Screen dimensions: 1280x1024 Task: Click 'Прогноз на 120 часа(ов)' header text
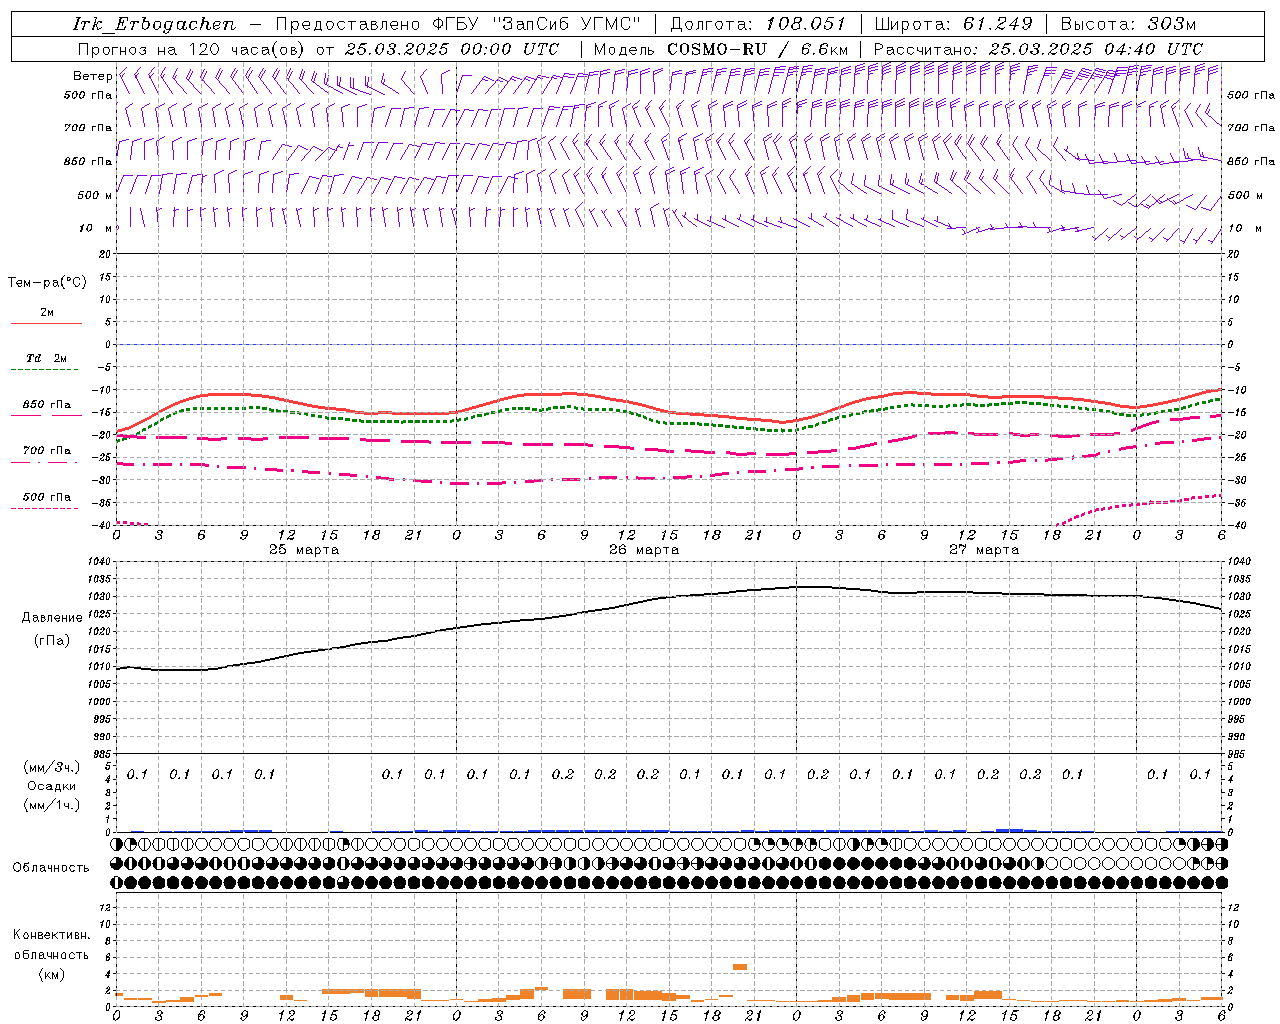pyautogui.click(x=193, y=49)
